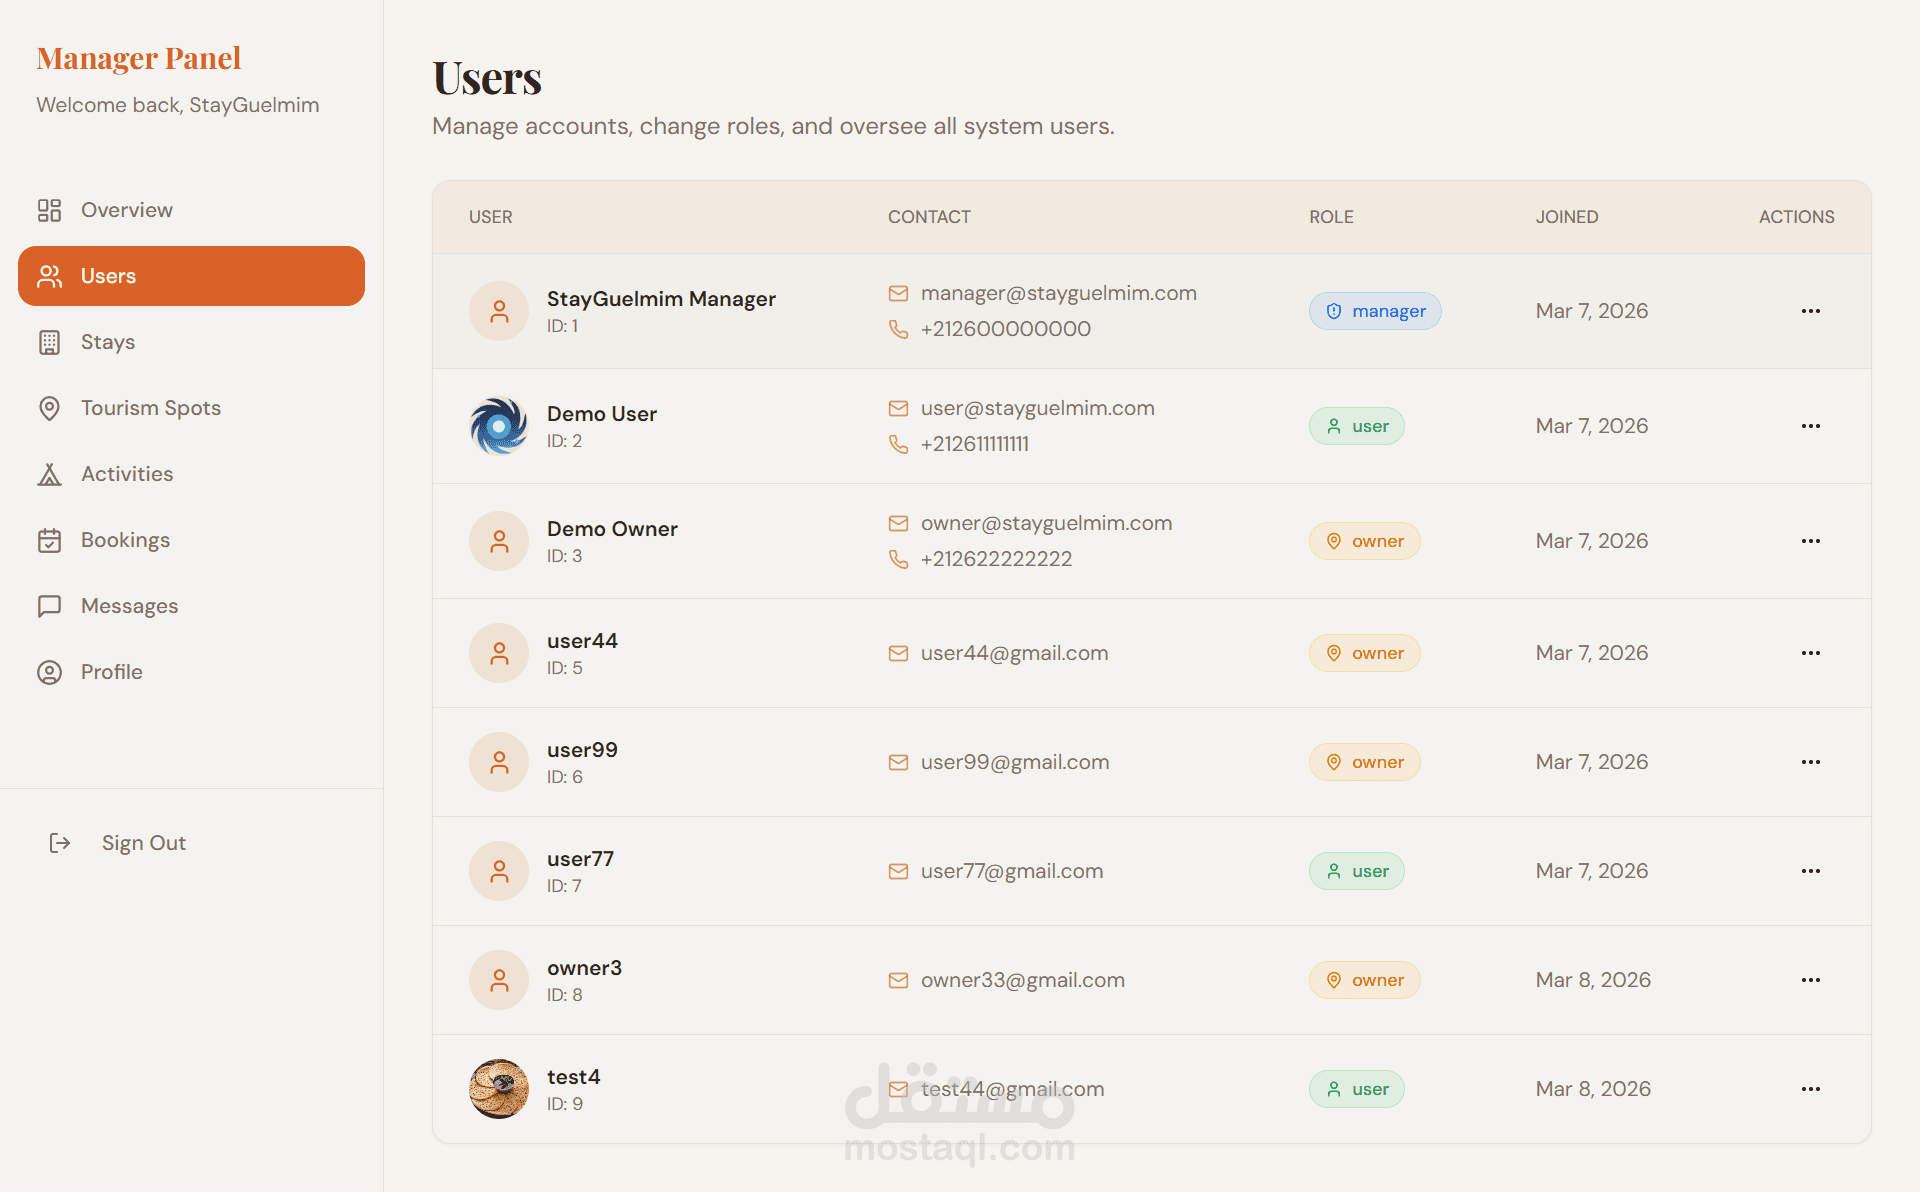Go to Tourism Spots section
This screenshot has width=1920, height=1192.
[x=151, y=408]
